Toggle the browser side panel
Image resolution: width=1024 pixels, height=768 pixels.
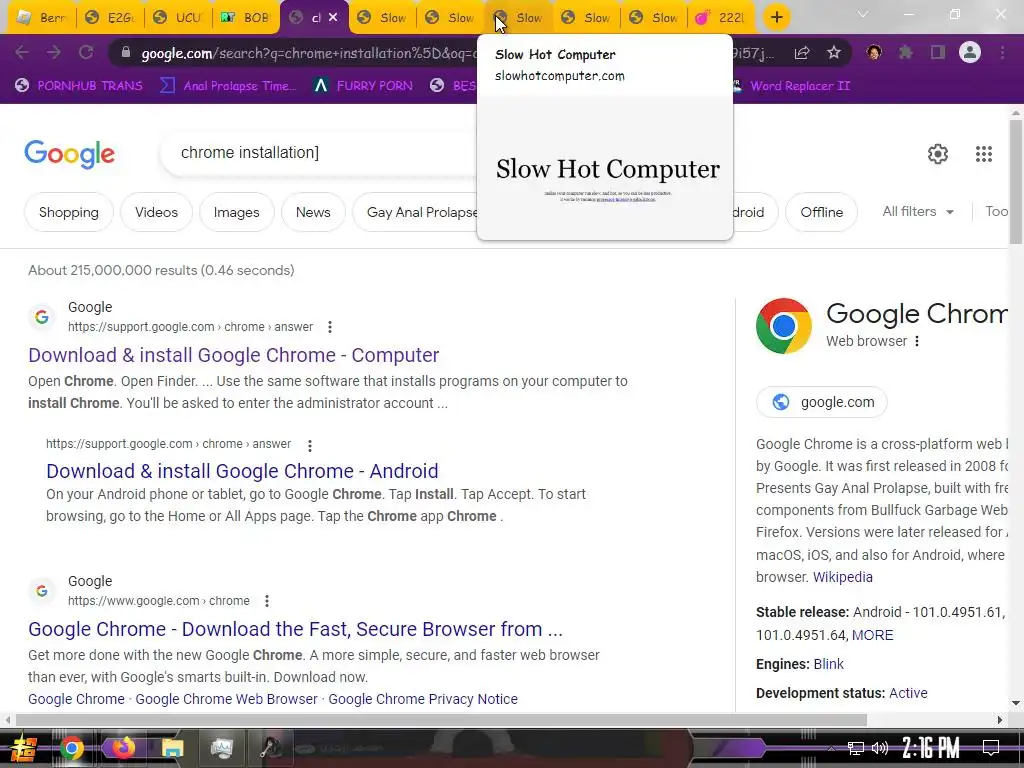(x=938, y=52)
